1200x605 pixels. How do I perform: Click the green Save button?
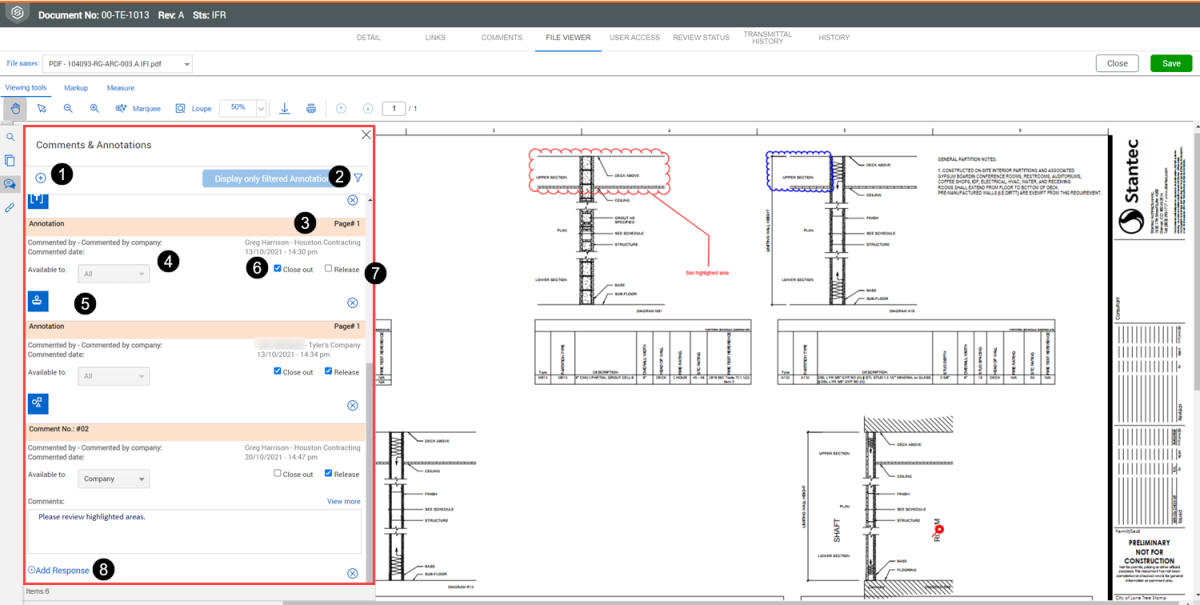(x=1171, y=63)
